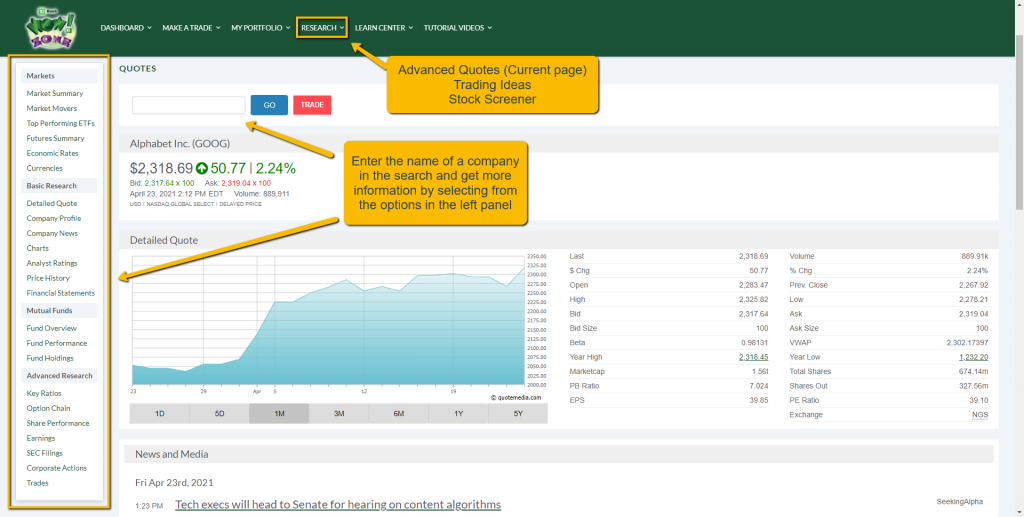Expand the Tutorial Videos menu
The height and width of the screenshot is (517, 1024).
[x=458, y=28]
